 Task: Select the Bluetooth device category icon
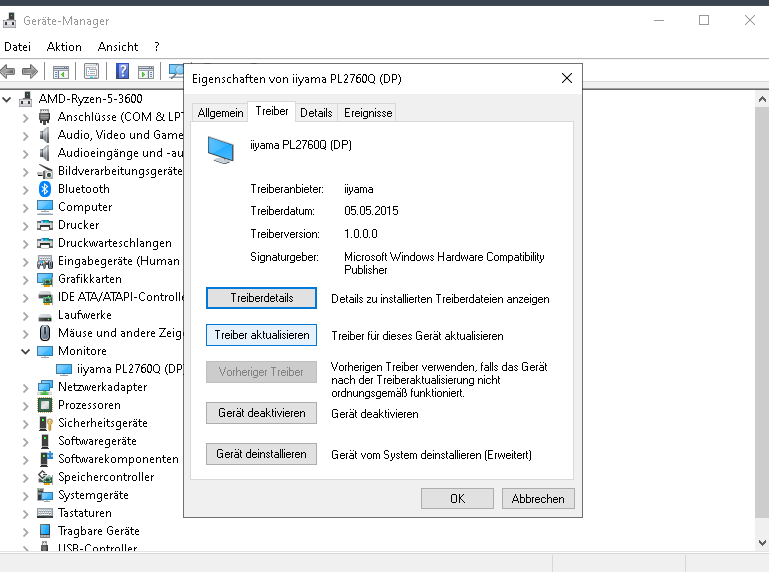45,189
